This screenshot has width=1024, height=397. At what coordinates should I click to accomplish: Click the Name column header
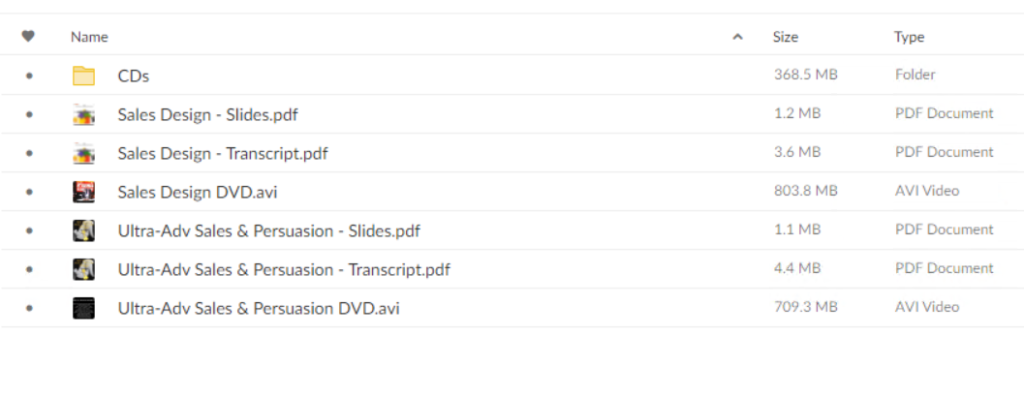(89, 37)
